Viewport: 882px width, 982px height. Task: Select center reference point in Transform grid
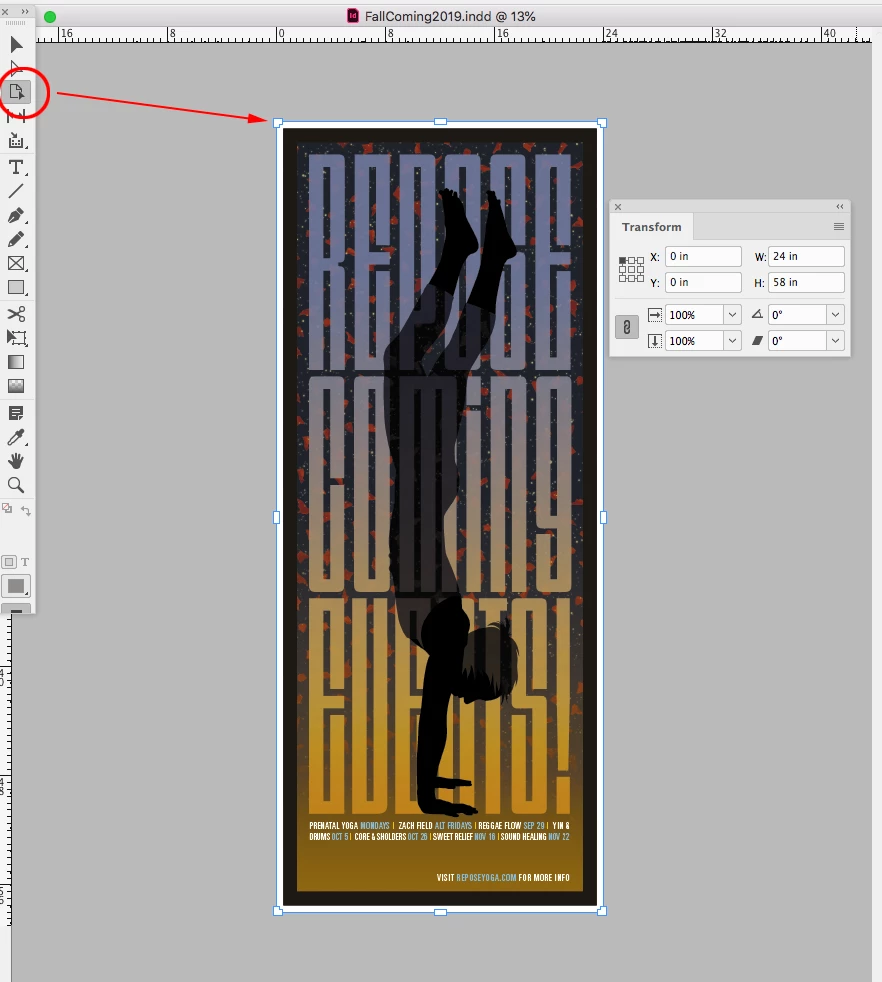[x=631, y=269]
